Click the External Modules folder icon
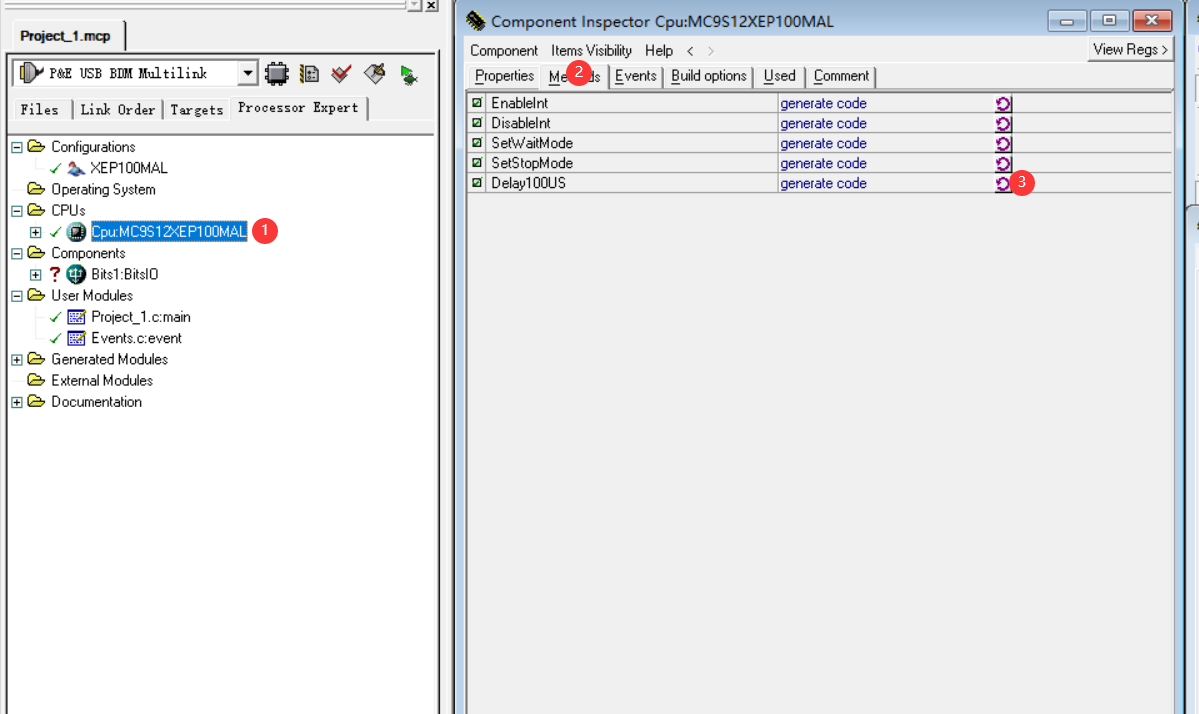Image resolution: width=1199 pixels, height=714 pixels. [36, 380]
